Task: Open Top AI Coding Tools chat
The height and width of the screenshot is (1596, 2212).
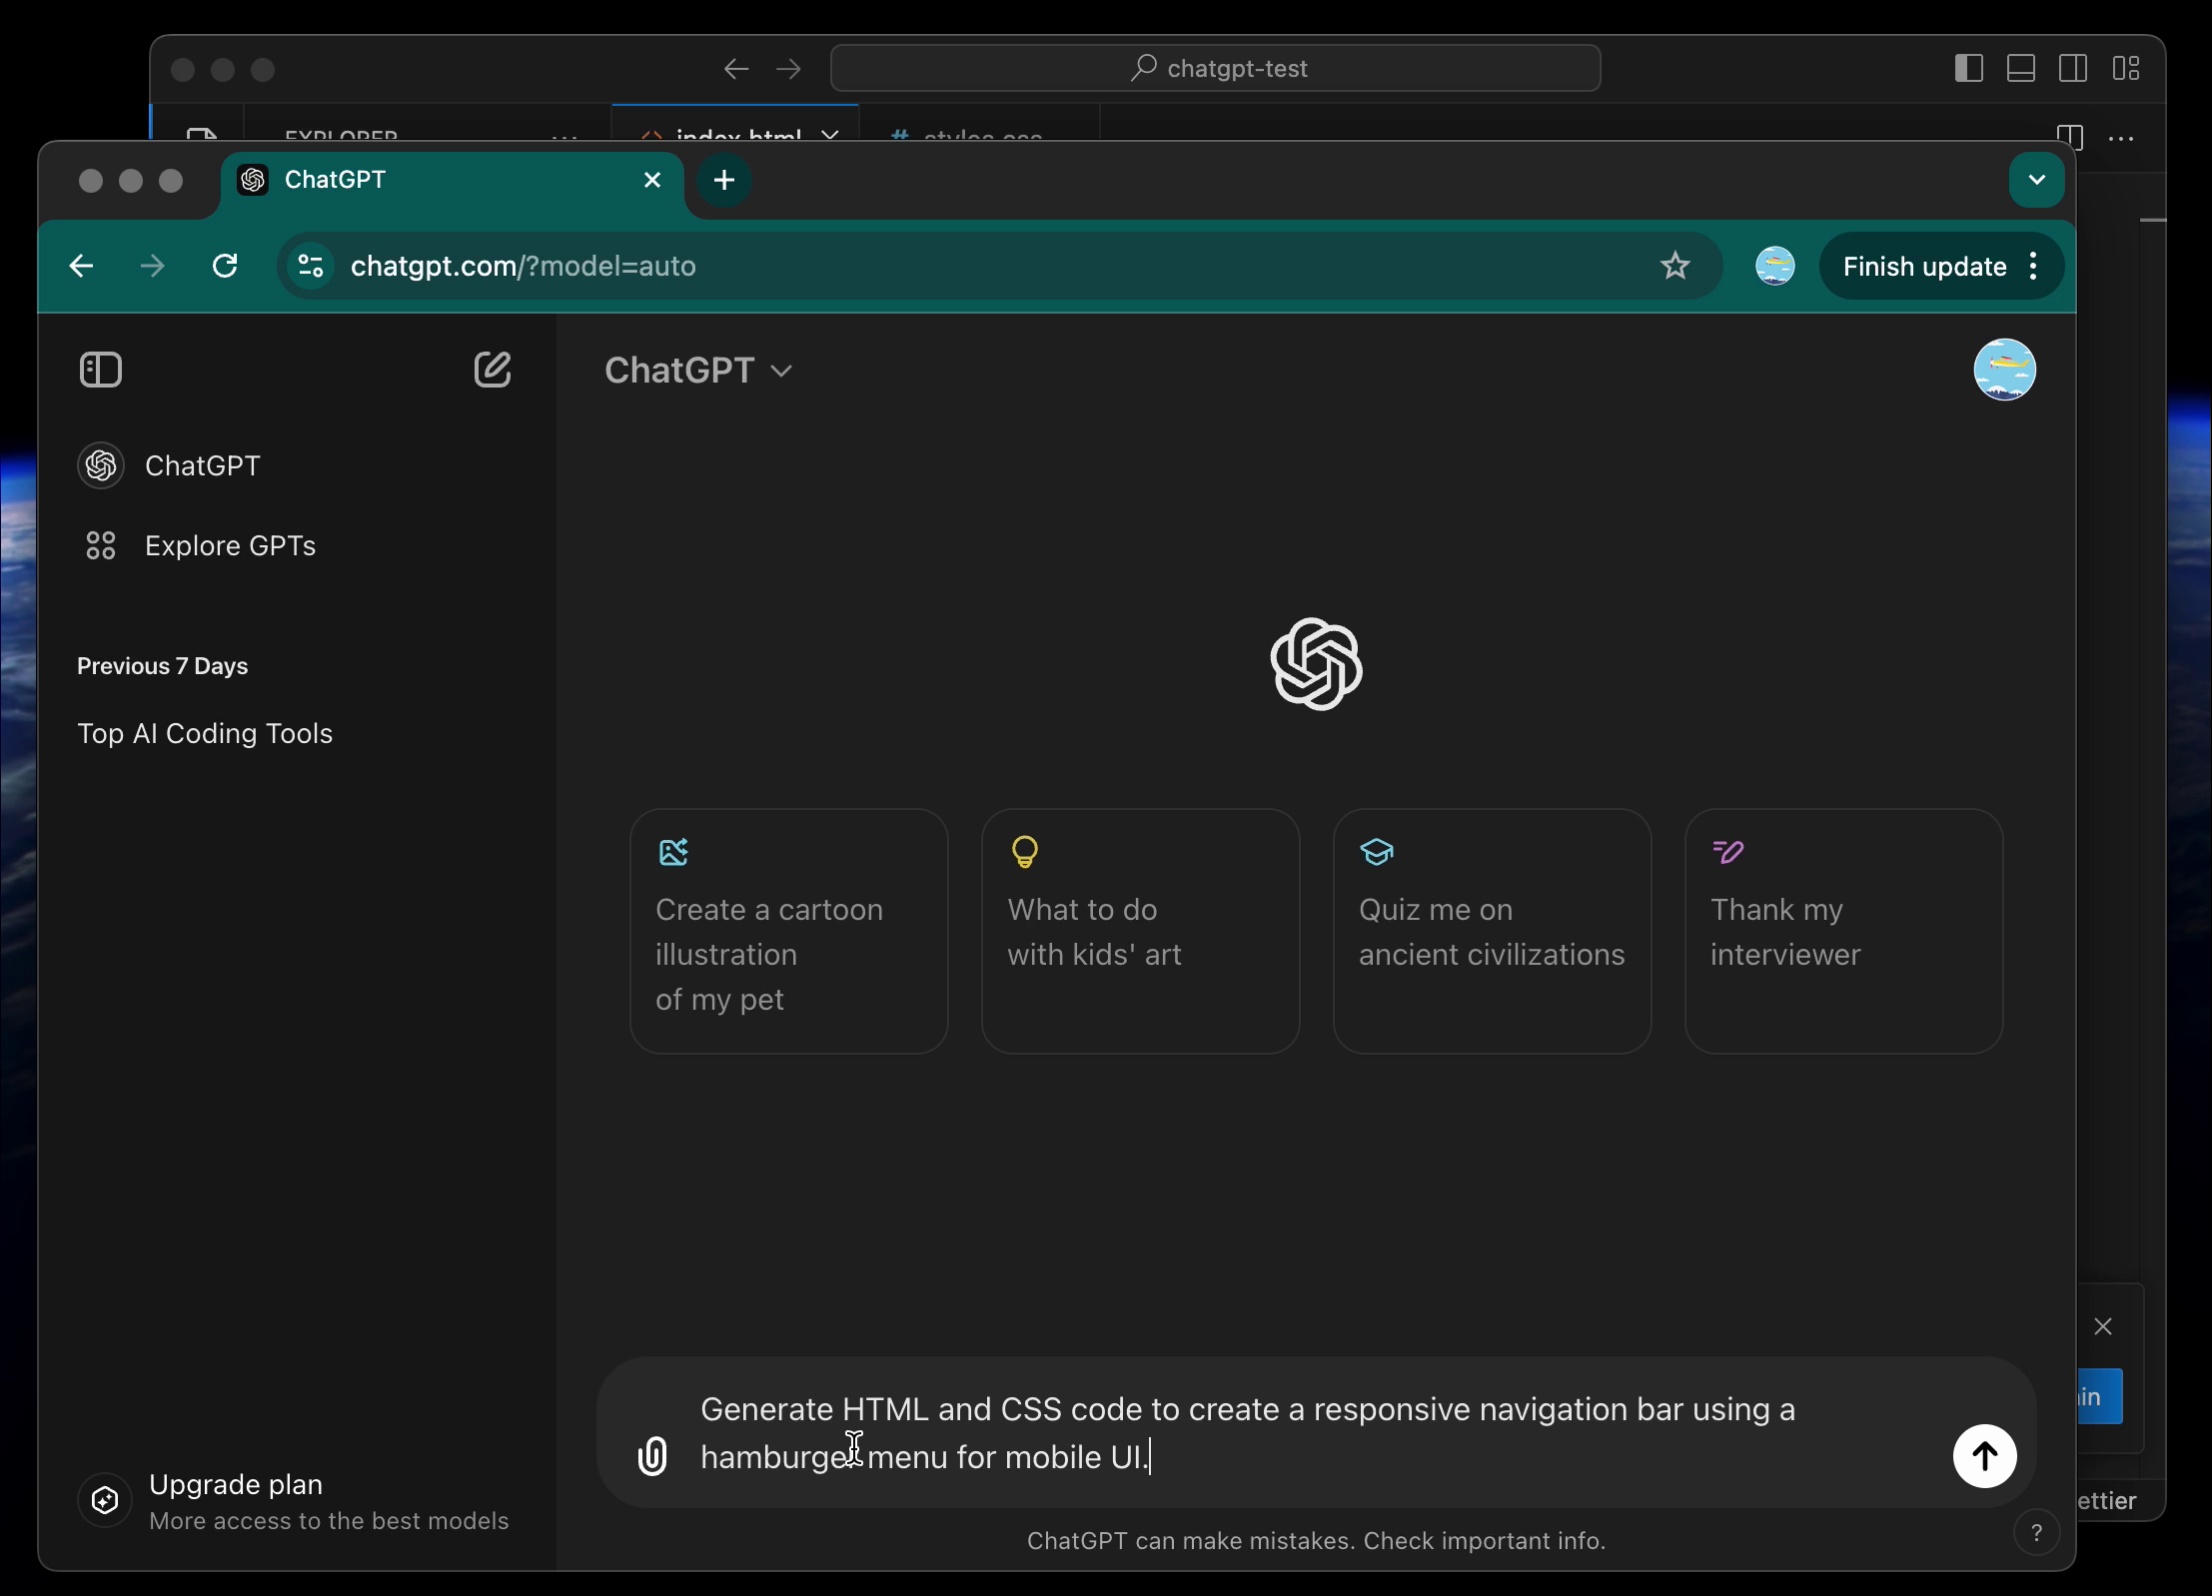Action: [205, 734]
